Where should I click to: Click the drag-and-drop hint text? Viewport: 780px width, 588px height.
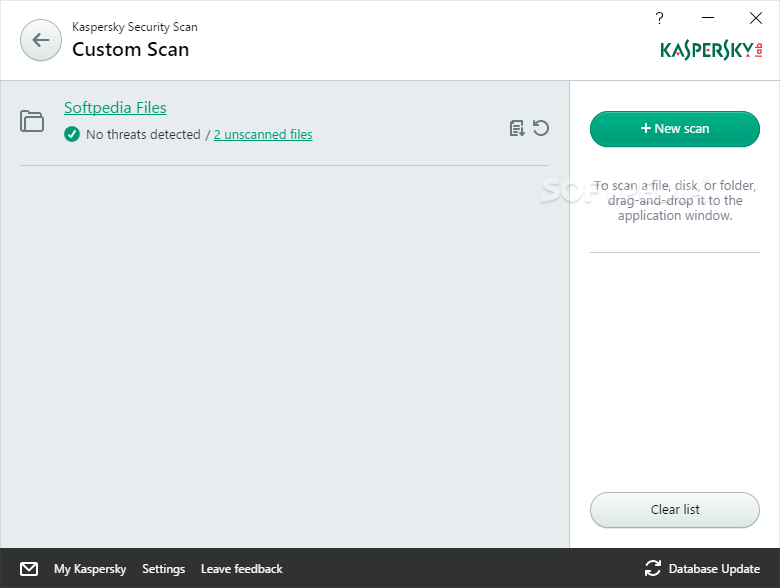[x=675, y=200]
